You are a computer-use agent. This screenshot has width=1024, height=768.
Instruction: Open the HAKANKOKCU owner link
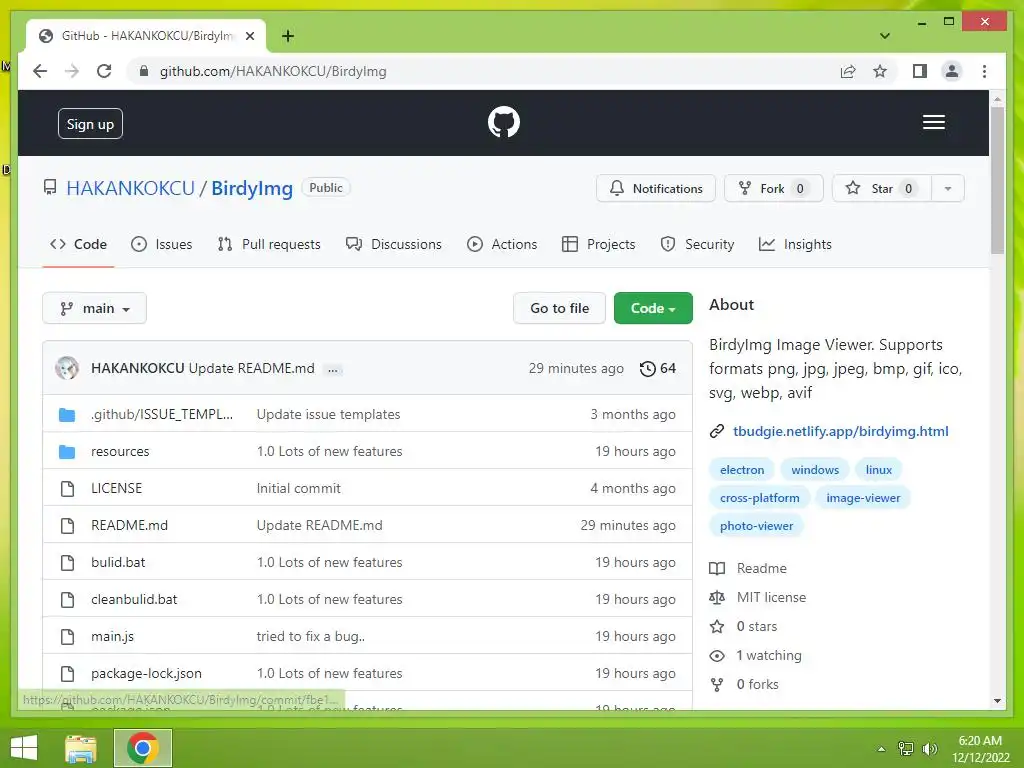(x=131, y=189)
